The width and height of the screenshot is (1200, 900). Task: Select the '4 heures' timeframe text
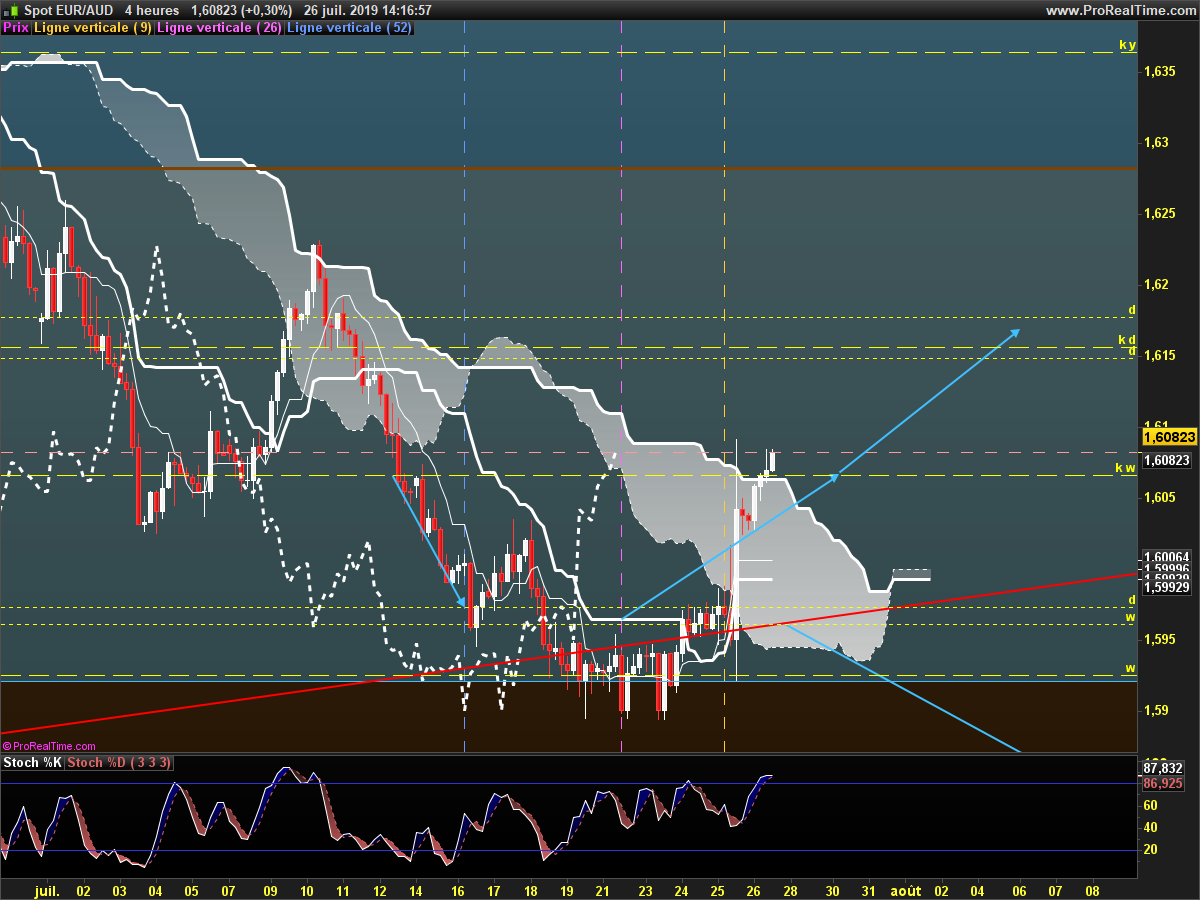pyautogui.click(x=145, y=10)
